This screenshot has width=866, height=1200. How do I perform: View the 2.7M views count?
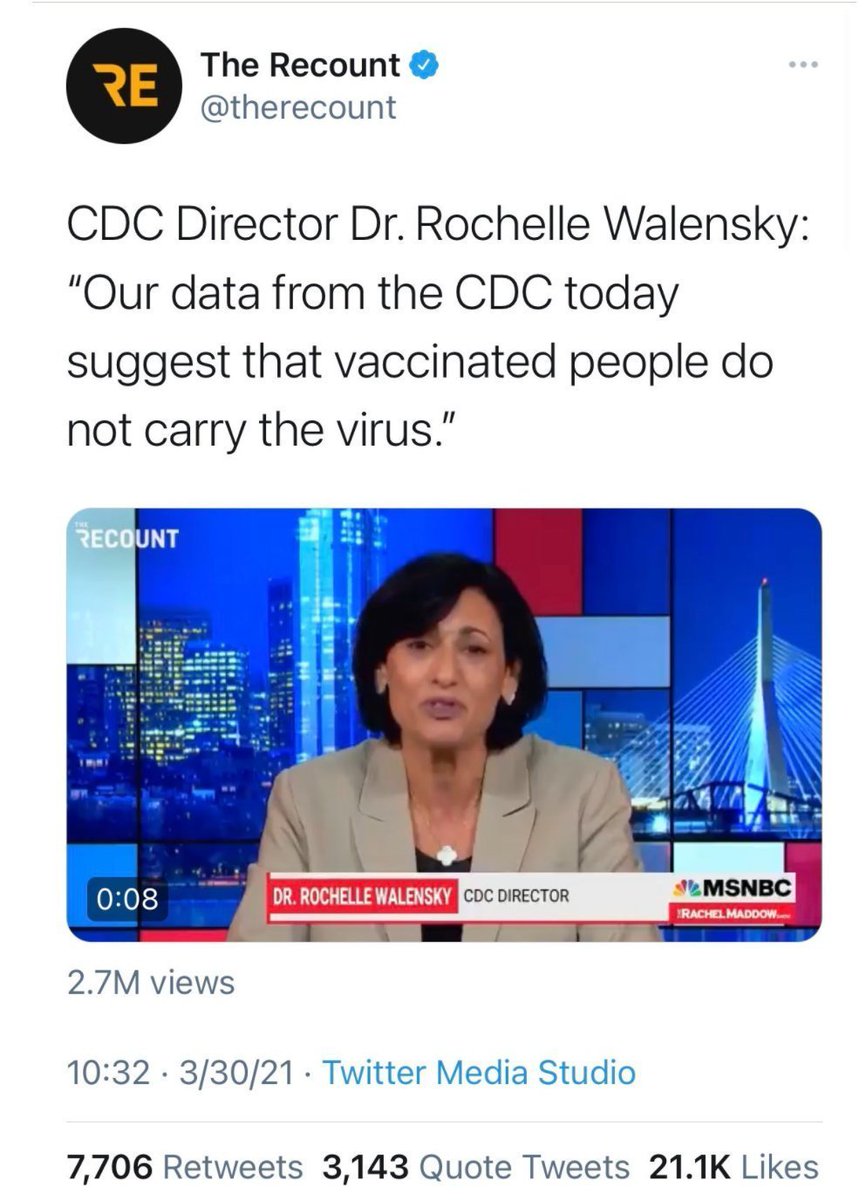(151, 982)
